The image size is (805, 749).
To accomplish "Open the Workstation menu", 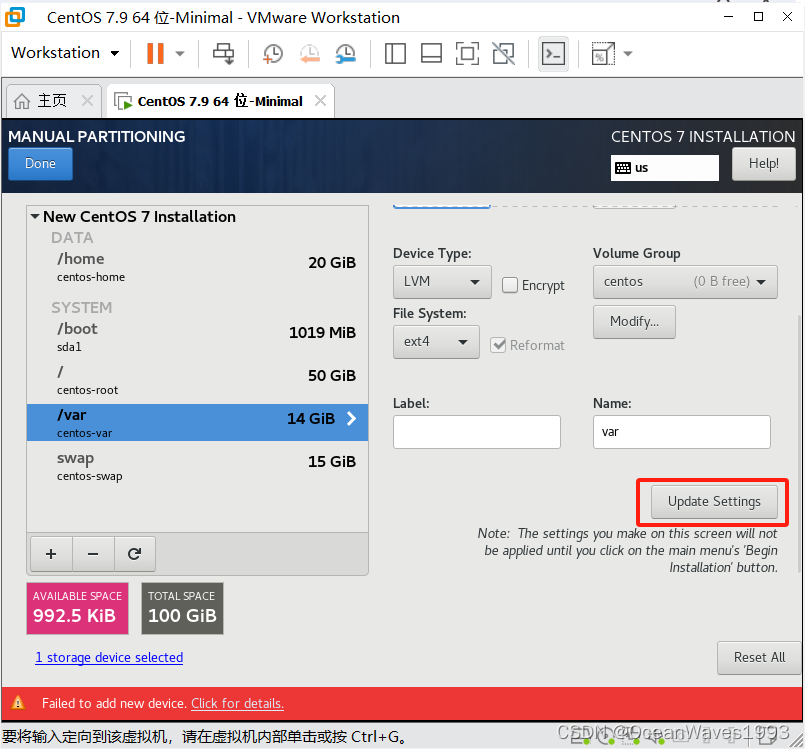I will (x=65, y=52).
